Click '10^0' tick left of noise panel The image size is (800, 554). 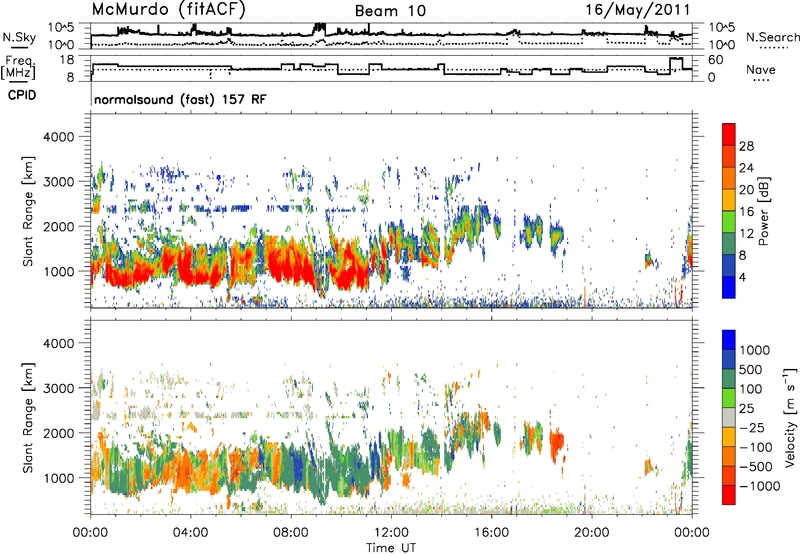[61, 45]
